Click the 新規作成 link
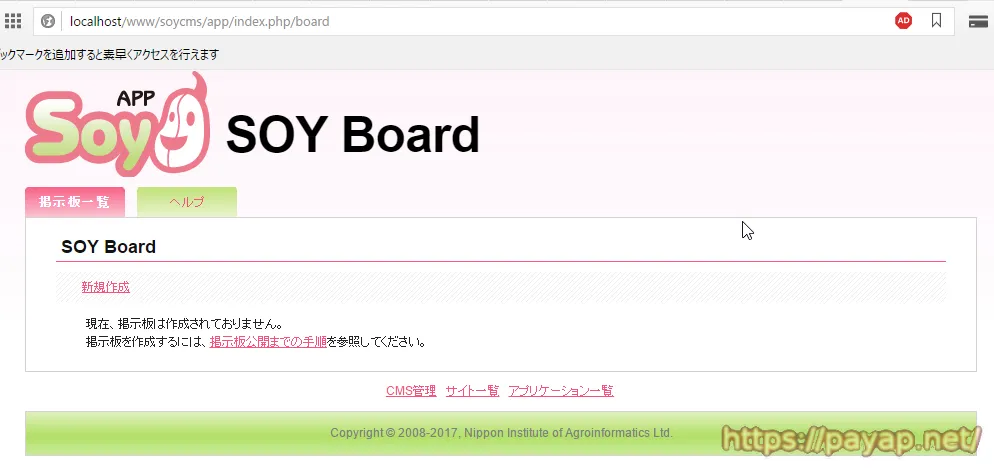 pos(105,287)
